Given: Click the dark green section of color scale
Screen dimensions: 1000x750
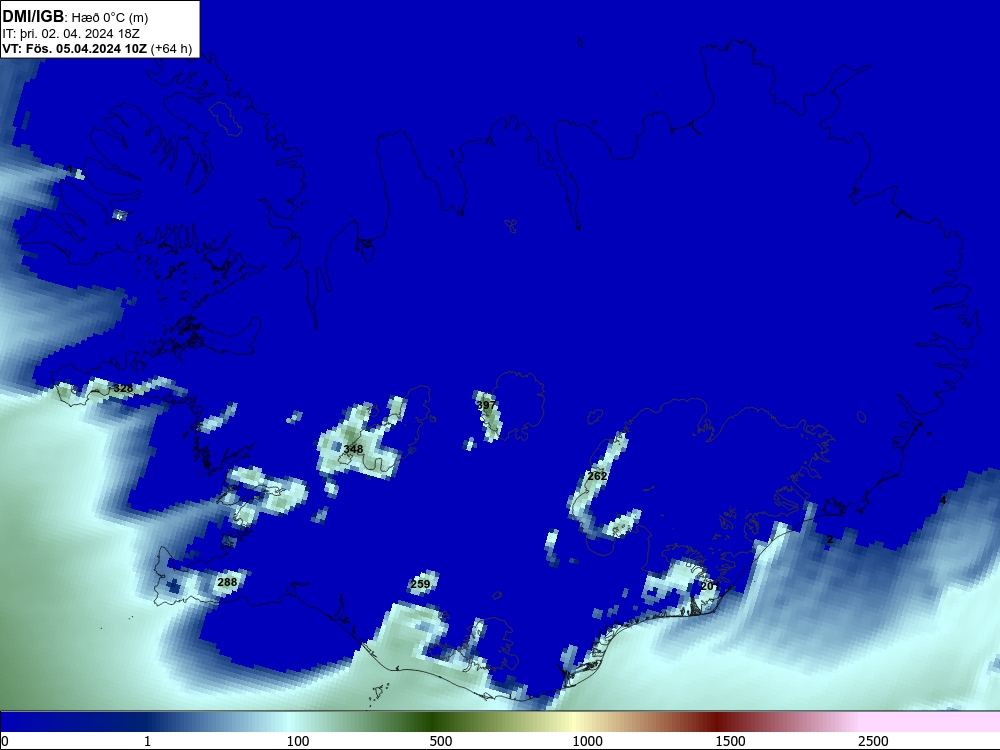Looking at the screenshot, I should click(x=434, y=722).
